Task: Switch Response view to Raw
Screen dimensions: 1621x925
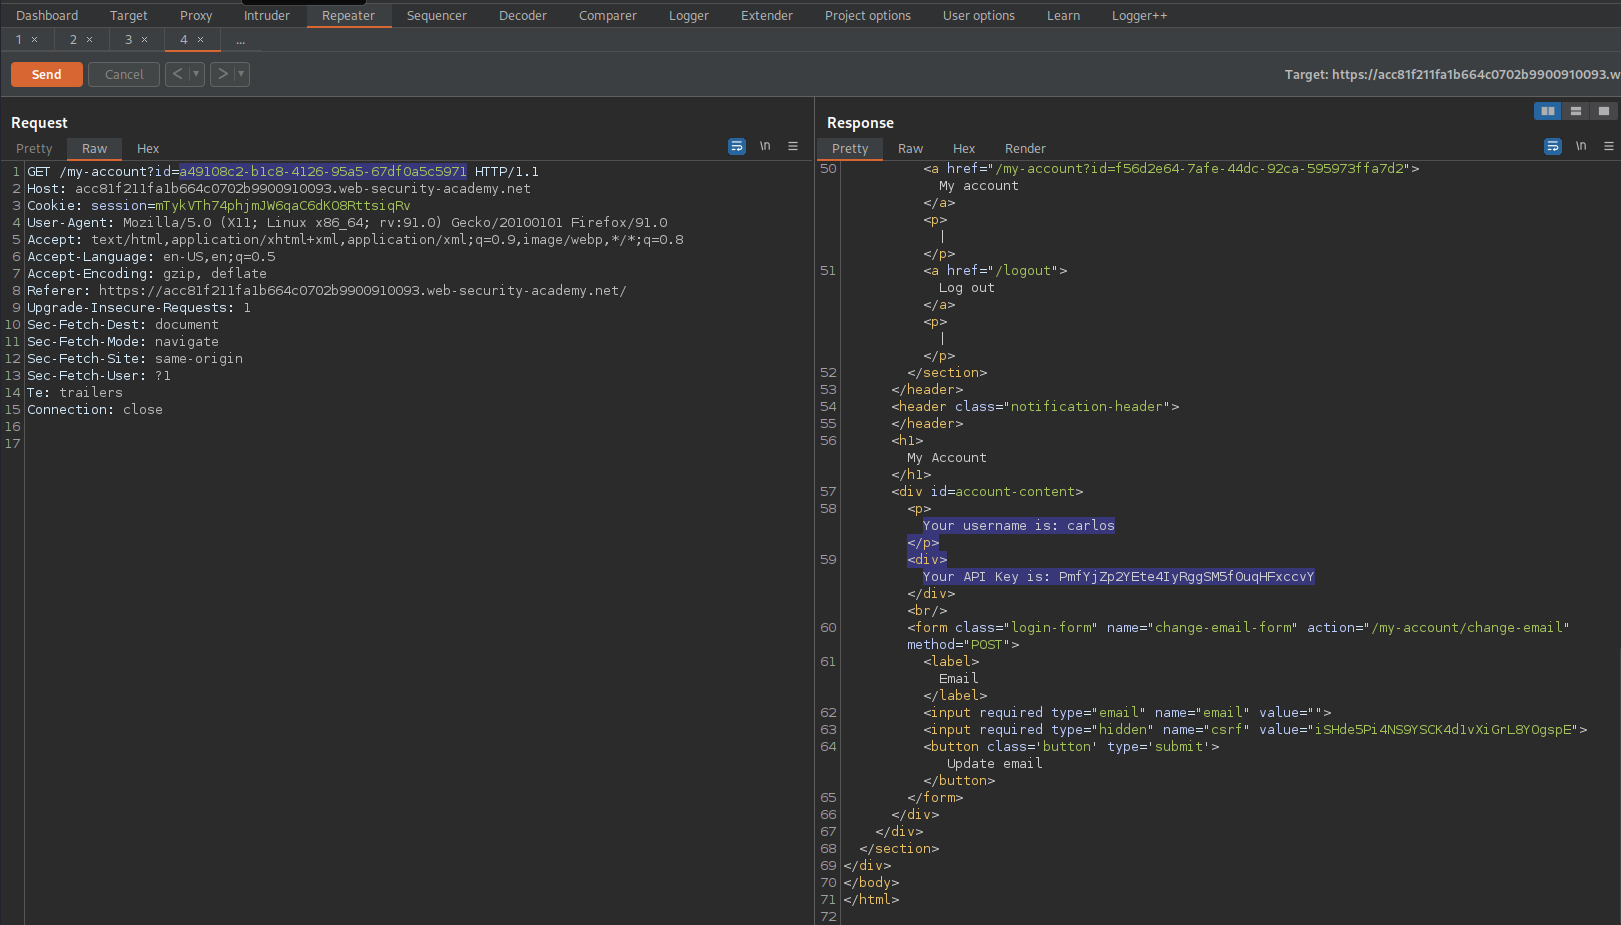Action: (911, 148)
